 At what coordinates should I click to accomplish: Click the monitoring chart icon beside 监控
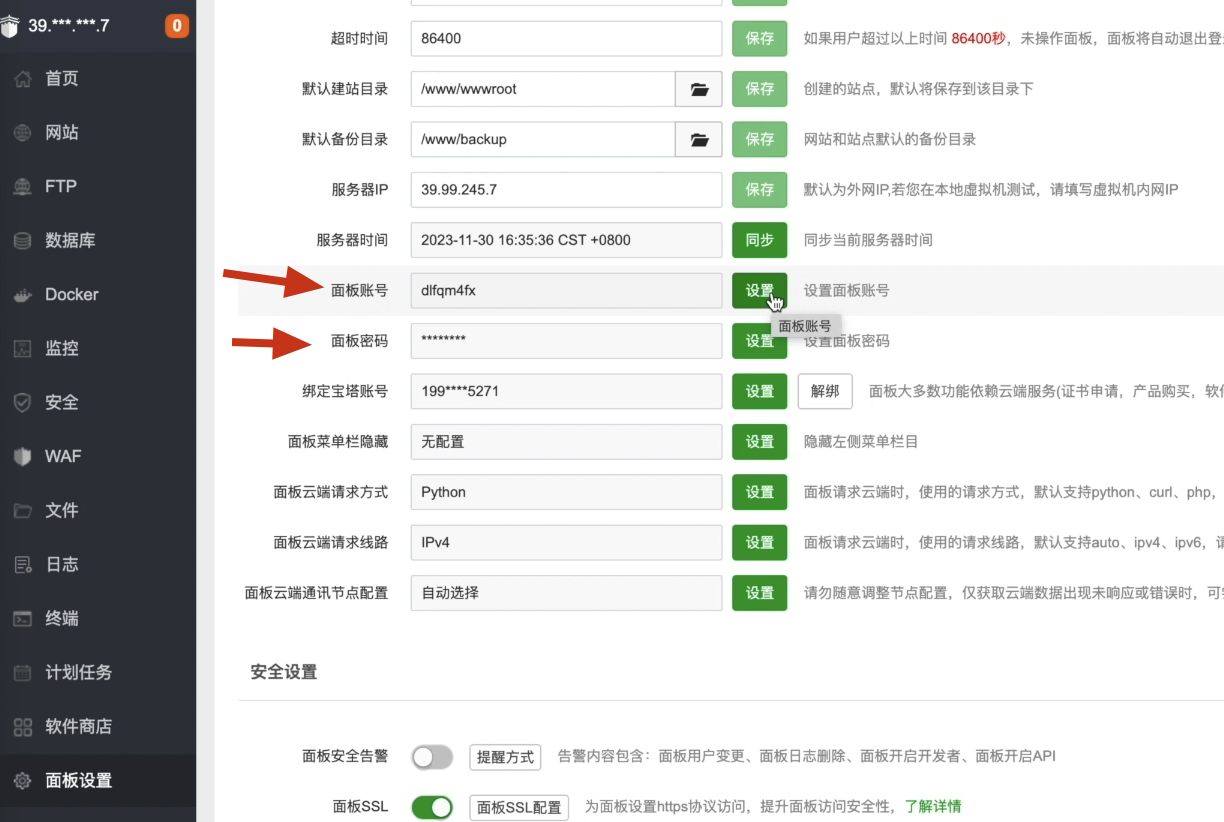click(x=22, y=348)
